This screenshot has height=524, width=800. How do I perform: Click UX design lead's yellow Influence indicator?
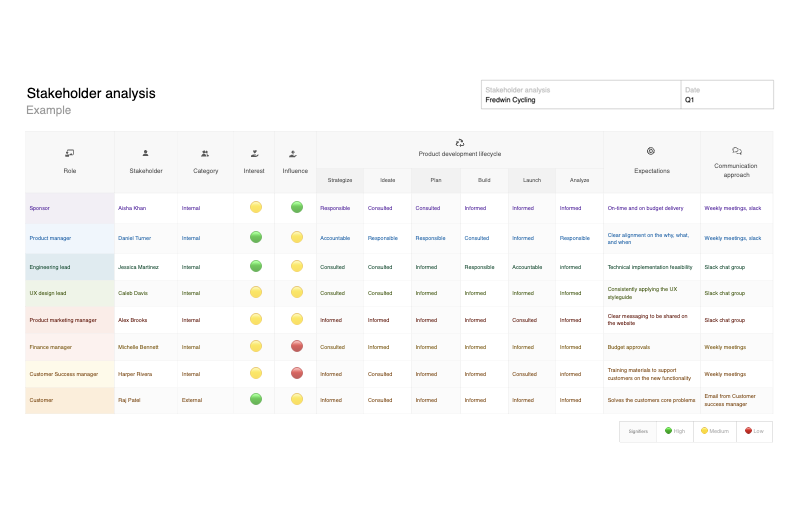point(297,292)
